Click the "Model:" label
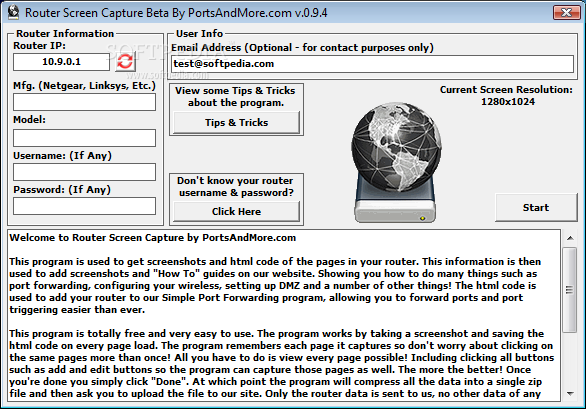The image size is (586, 409). click(29, 120)
